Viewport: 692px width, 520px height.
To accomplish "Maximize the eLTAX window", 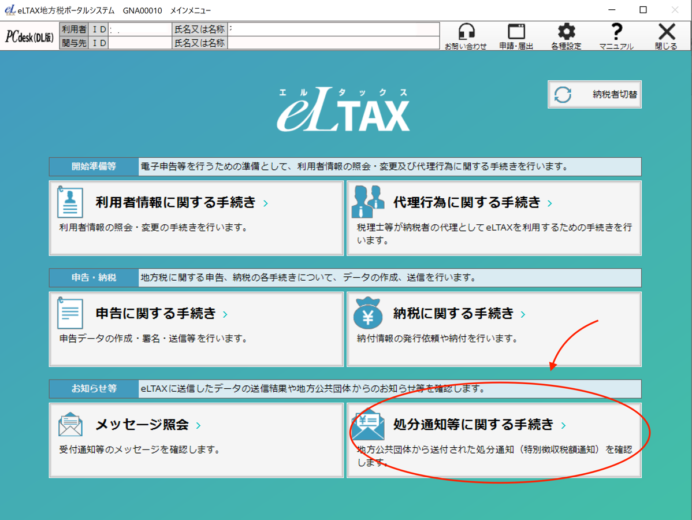I will (x=643, y=10).
